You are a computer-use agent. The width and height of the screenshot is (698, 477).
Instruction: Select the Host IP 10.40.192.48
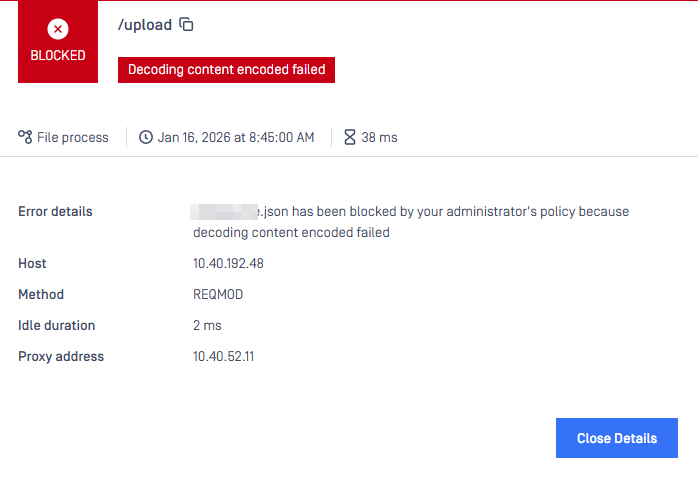tap(228, 264)
